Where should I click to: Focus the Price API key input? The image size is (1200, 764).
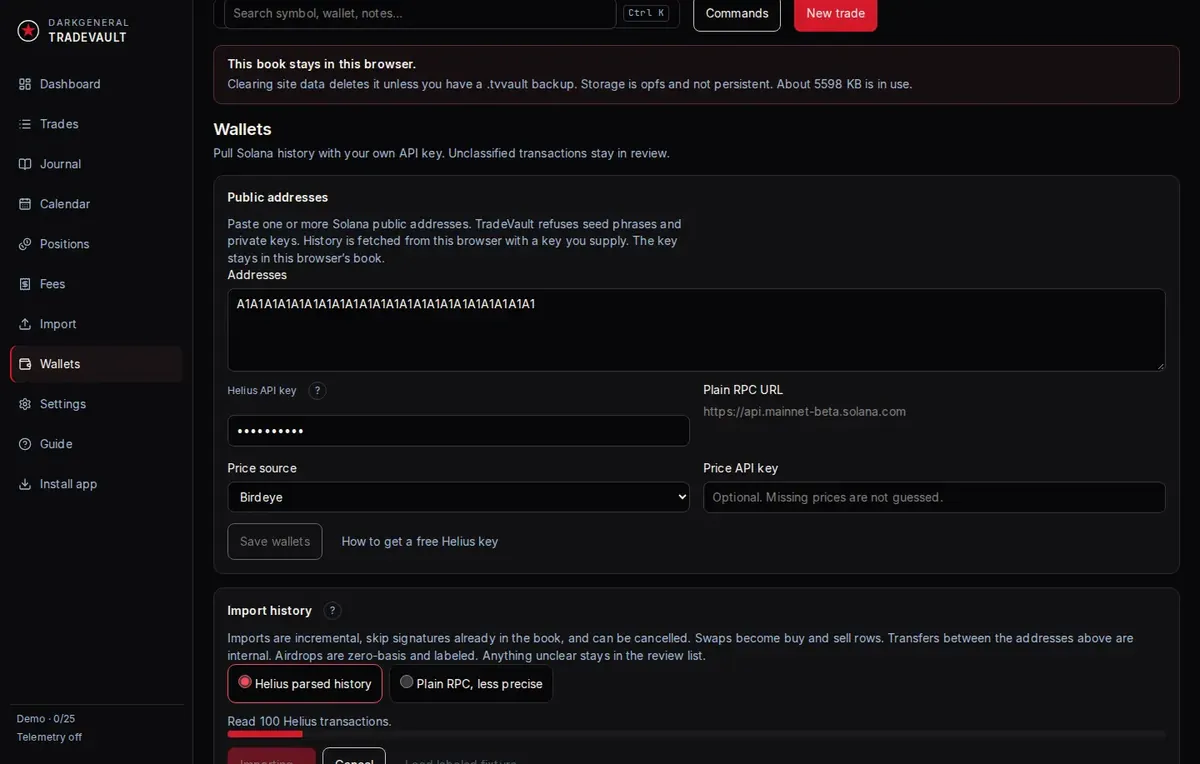[x=934, y=497]
